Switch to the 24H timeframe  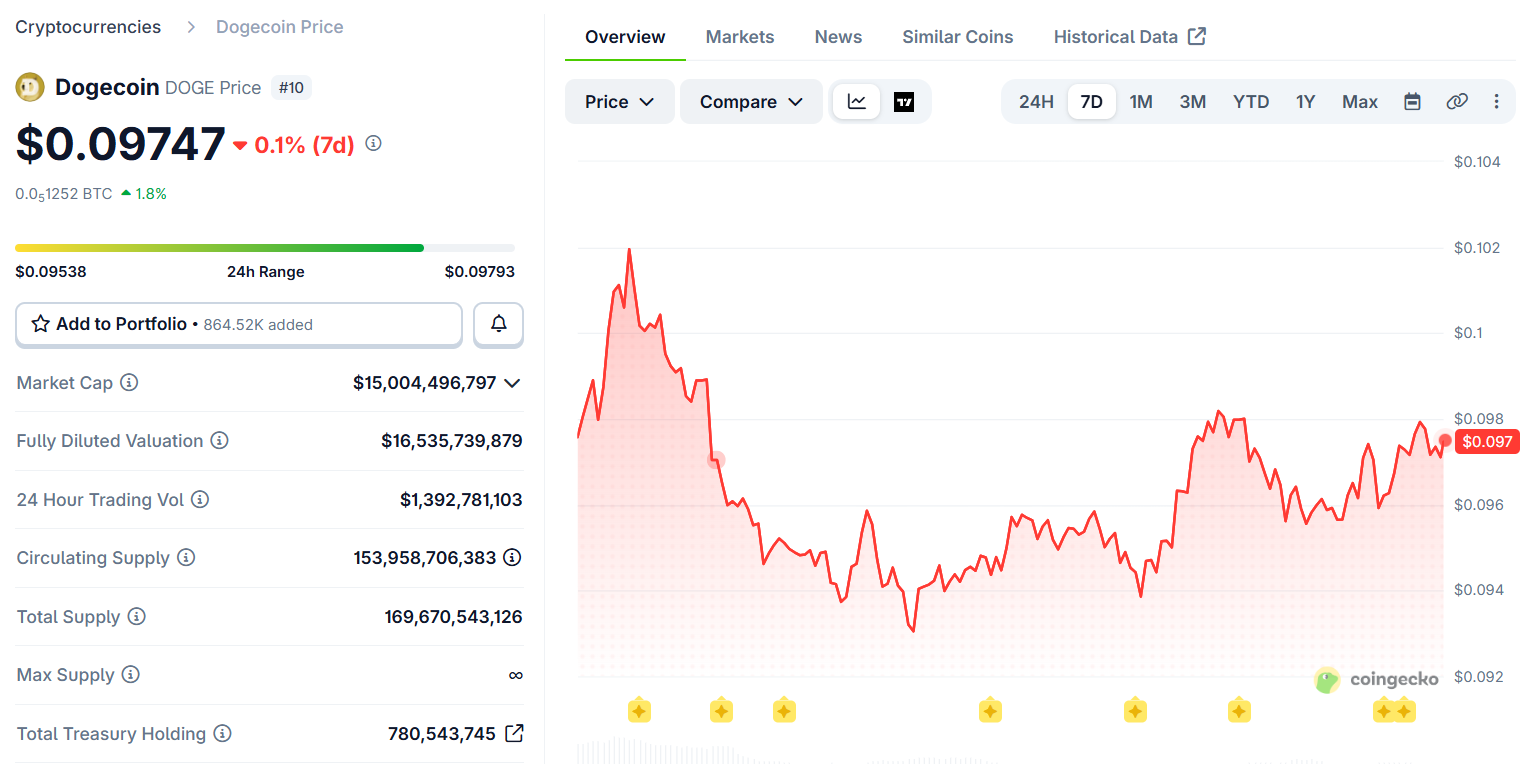click(x=1037, y=101)
